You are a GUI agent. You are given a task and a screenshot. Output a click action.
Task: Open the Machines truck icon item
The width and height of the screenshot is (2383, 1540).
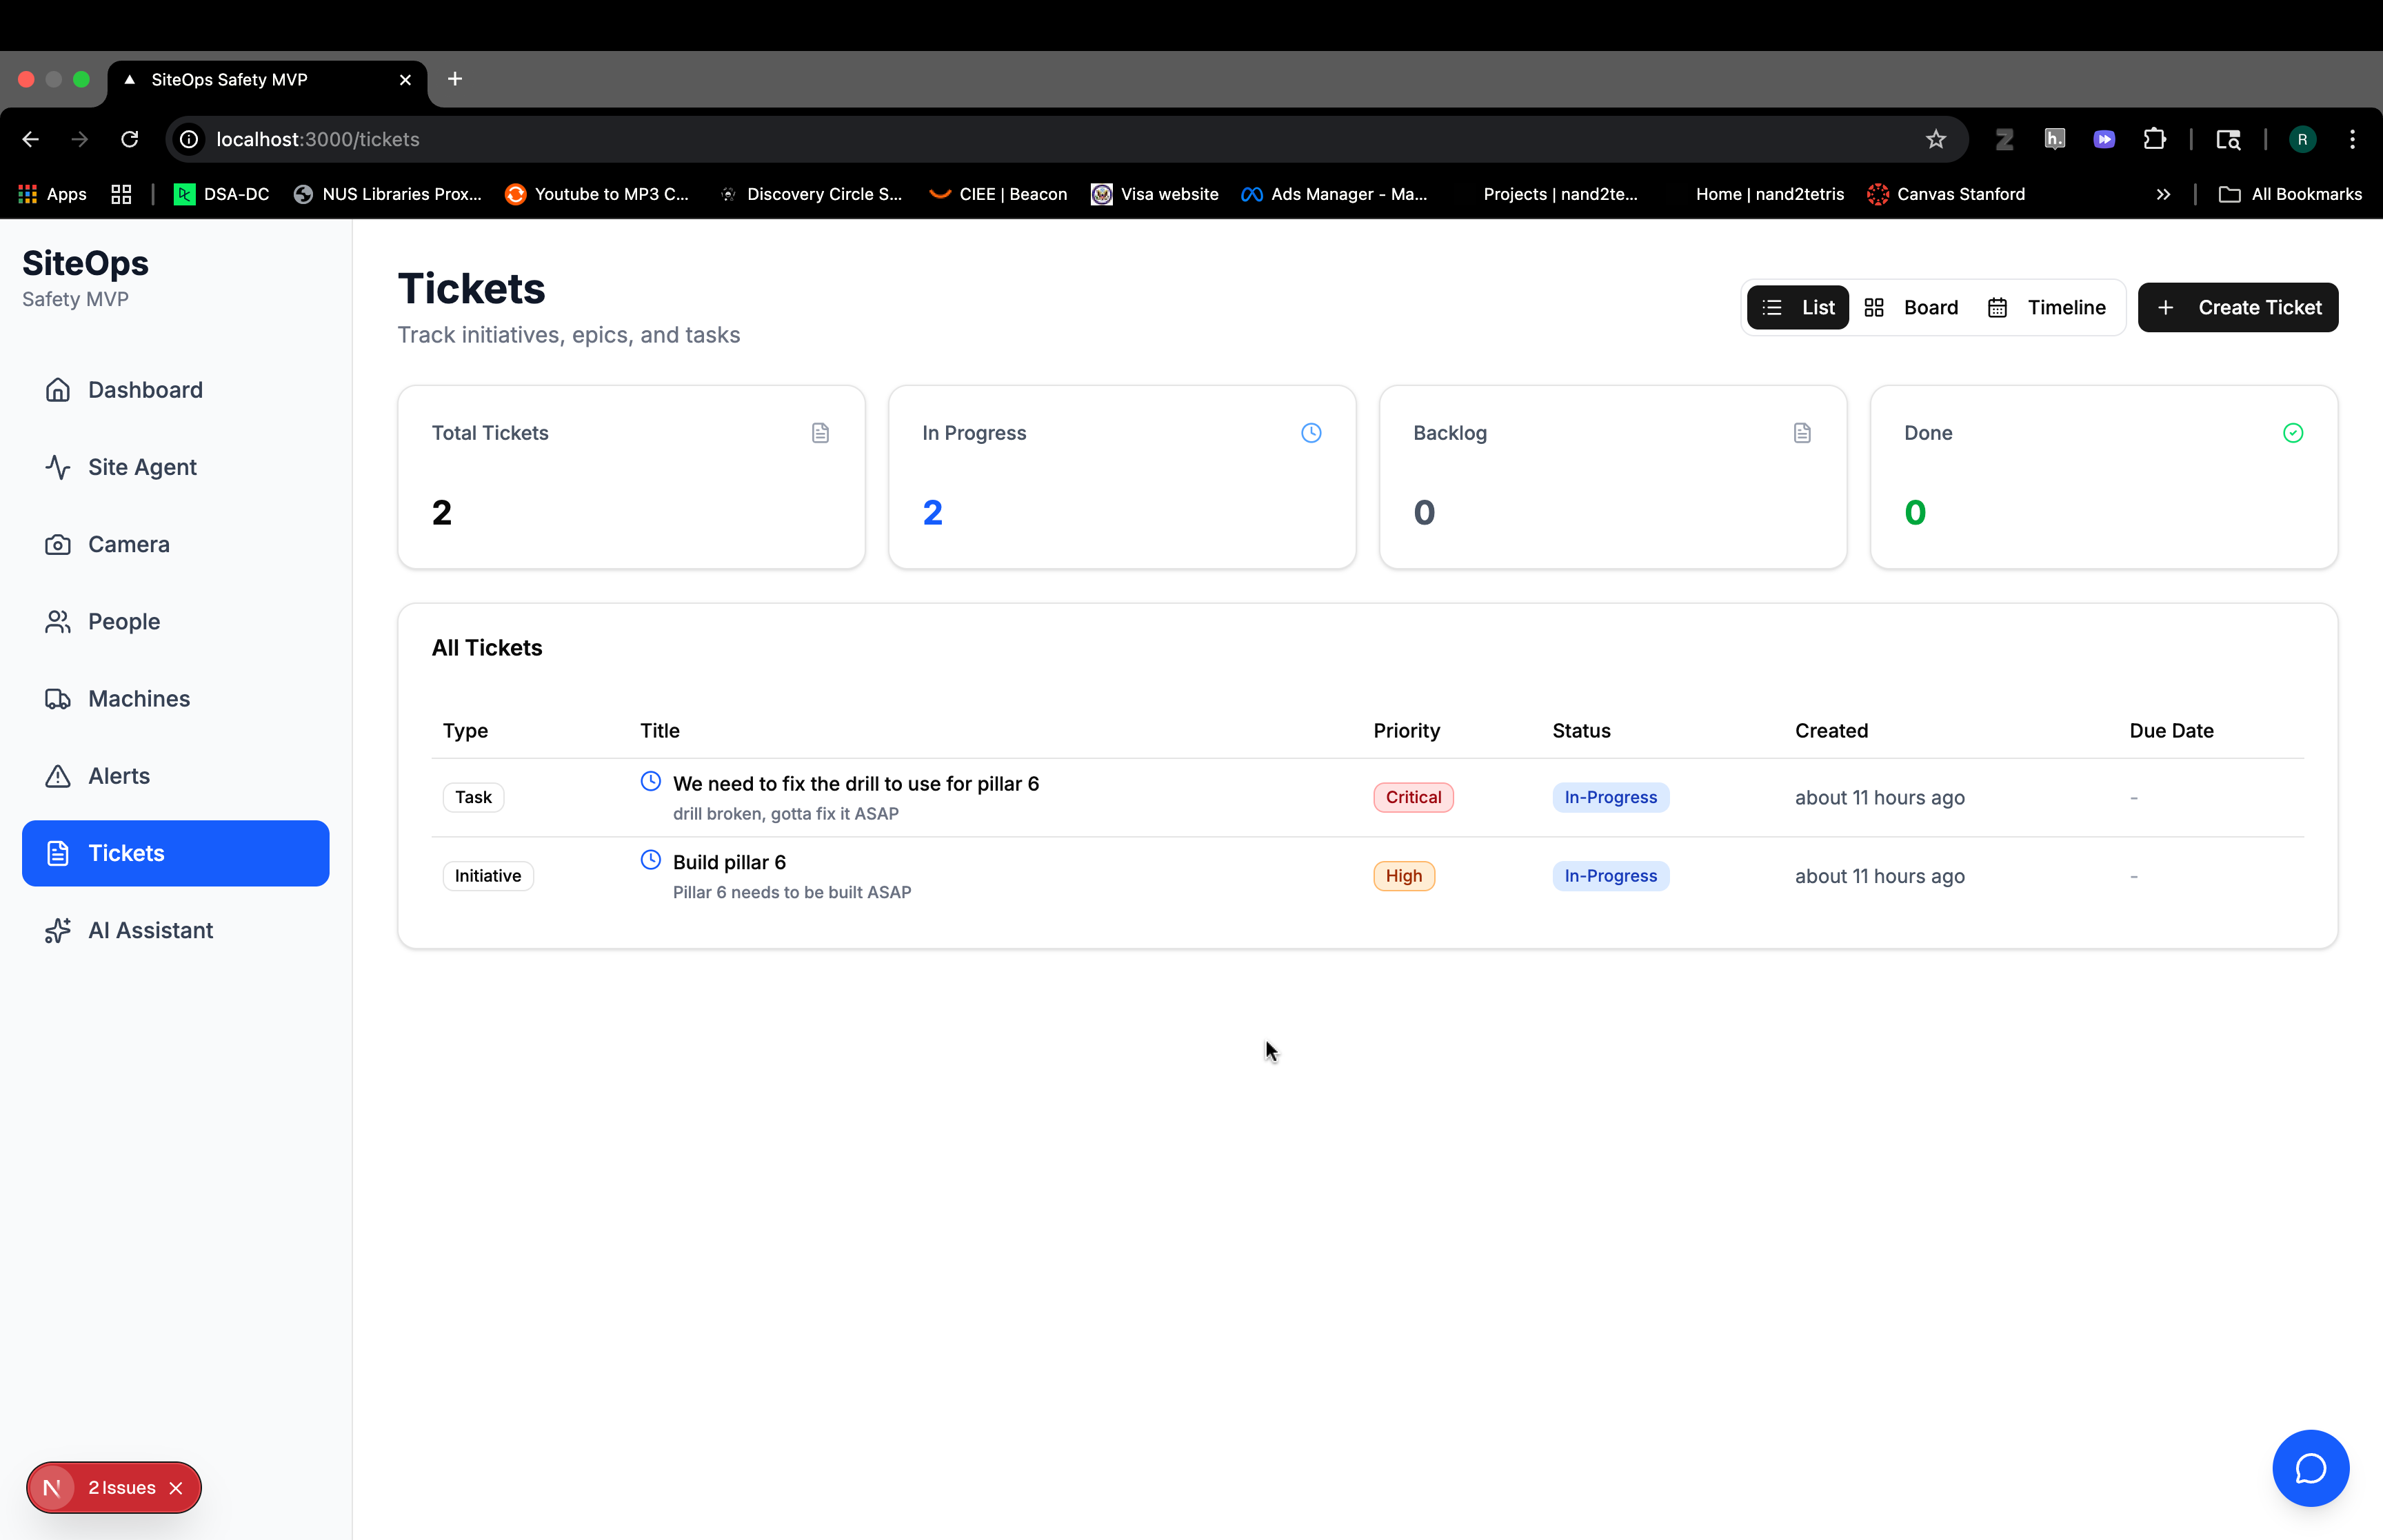(58, 699)
